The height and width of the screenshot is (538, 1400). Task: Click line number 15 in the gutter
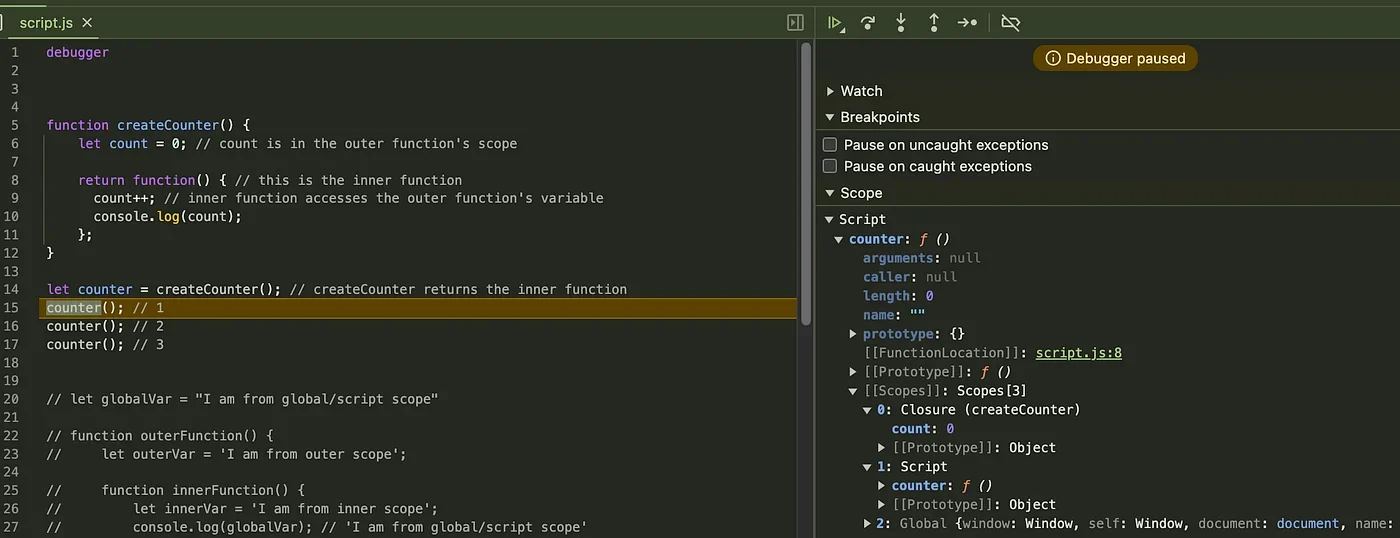(15, 308)
